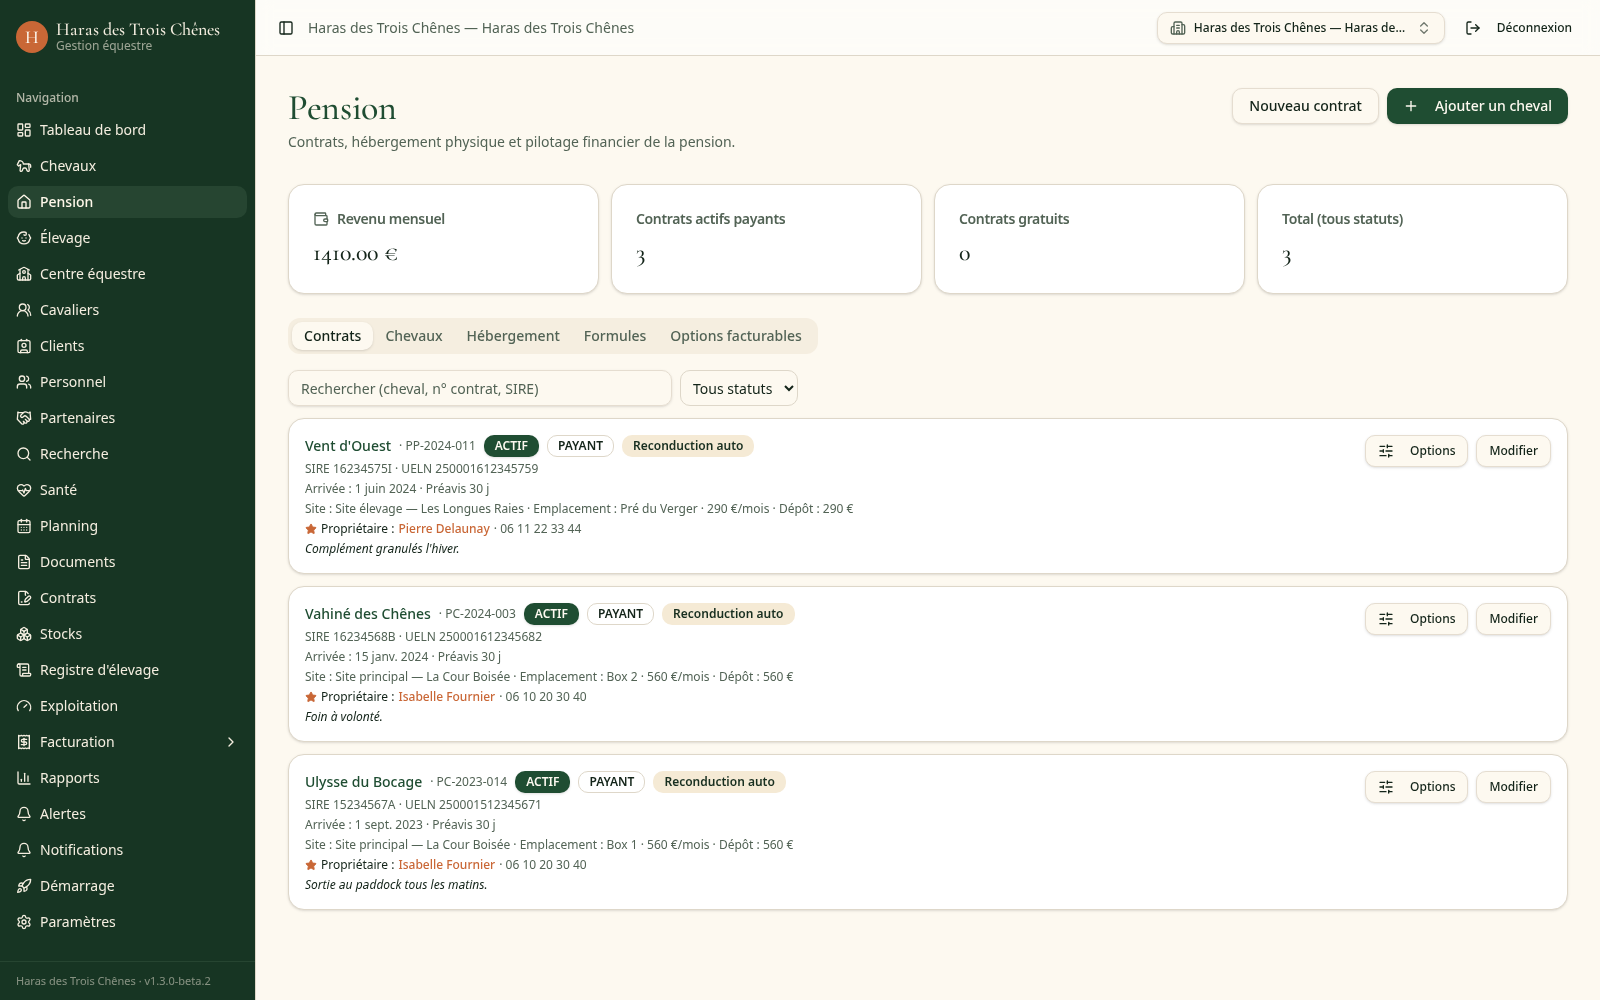Click the Partenaires handshake icon
Image resolution: width=1600 pixels, height=1000 pixels.
click(x=24, y=418)
